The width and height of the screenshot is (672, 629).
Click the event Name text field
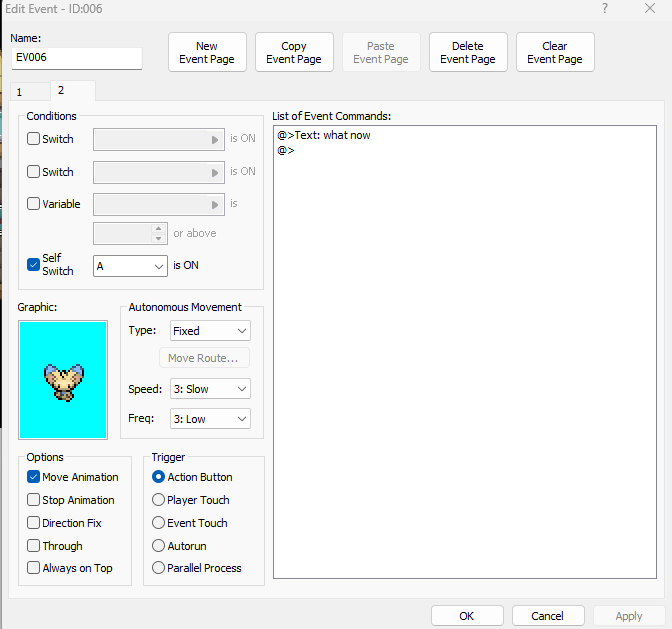click(x=76, y=58)
